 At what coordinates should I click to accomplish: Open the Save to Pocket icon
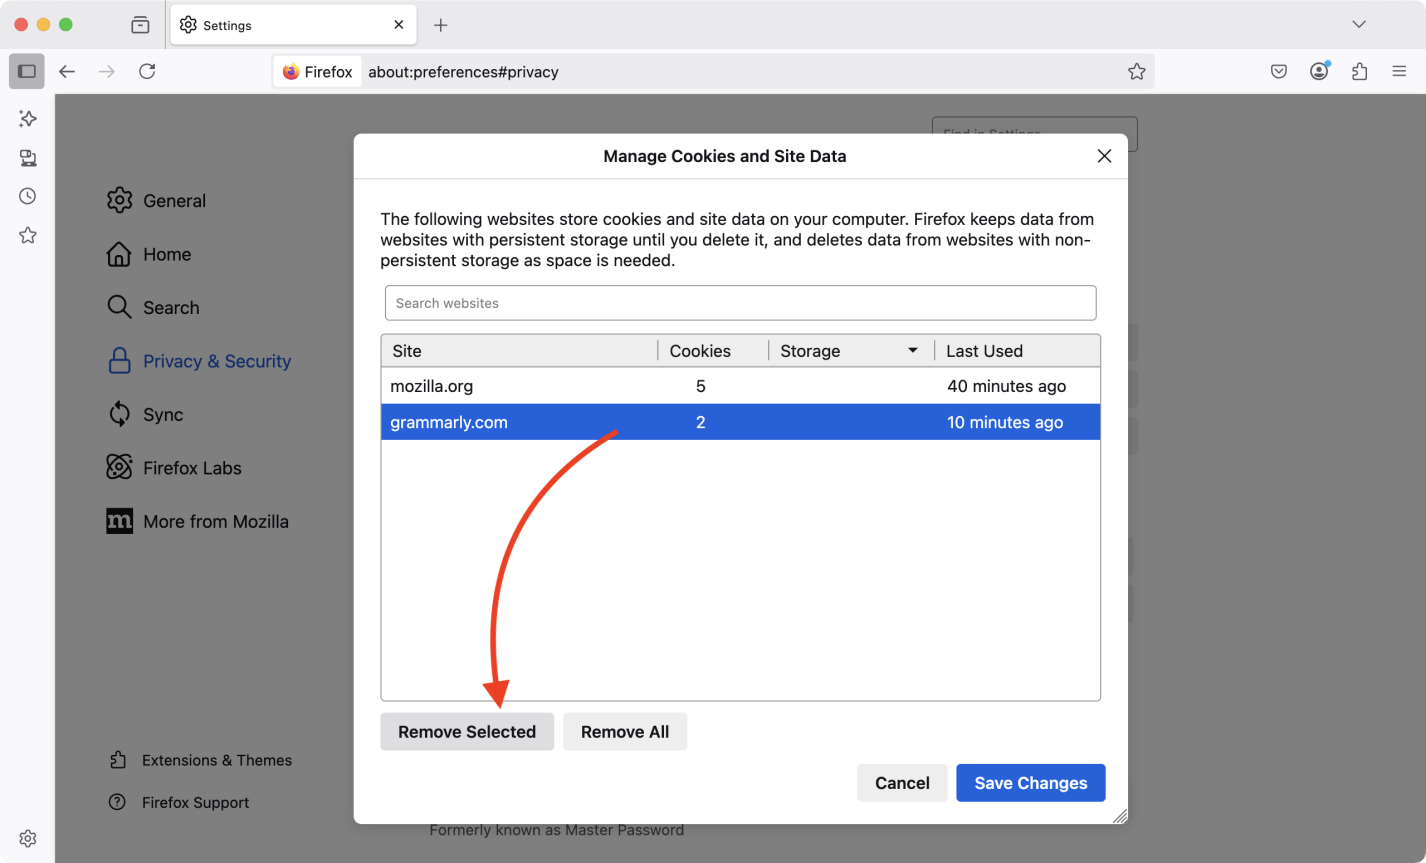tap(1279, 71)
